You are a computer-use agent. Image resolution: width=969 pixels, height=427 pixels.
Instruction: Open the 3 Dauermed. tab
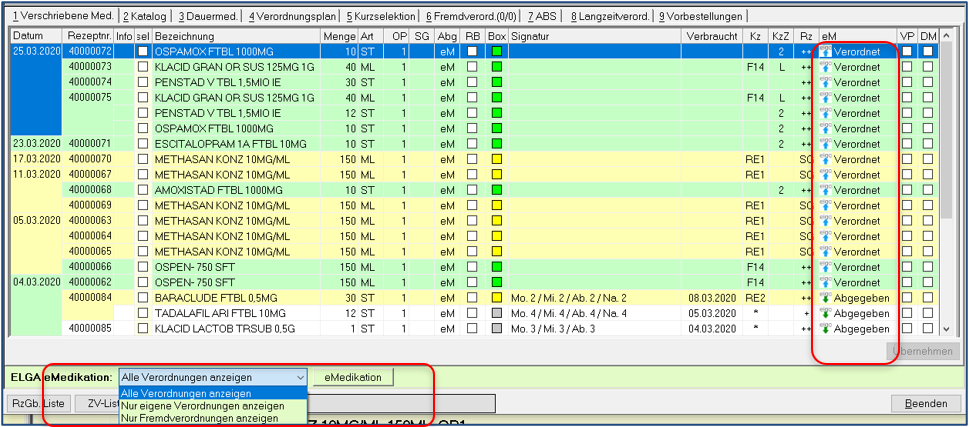207,16
